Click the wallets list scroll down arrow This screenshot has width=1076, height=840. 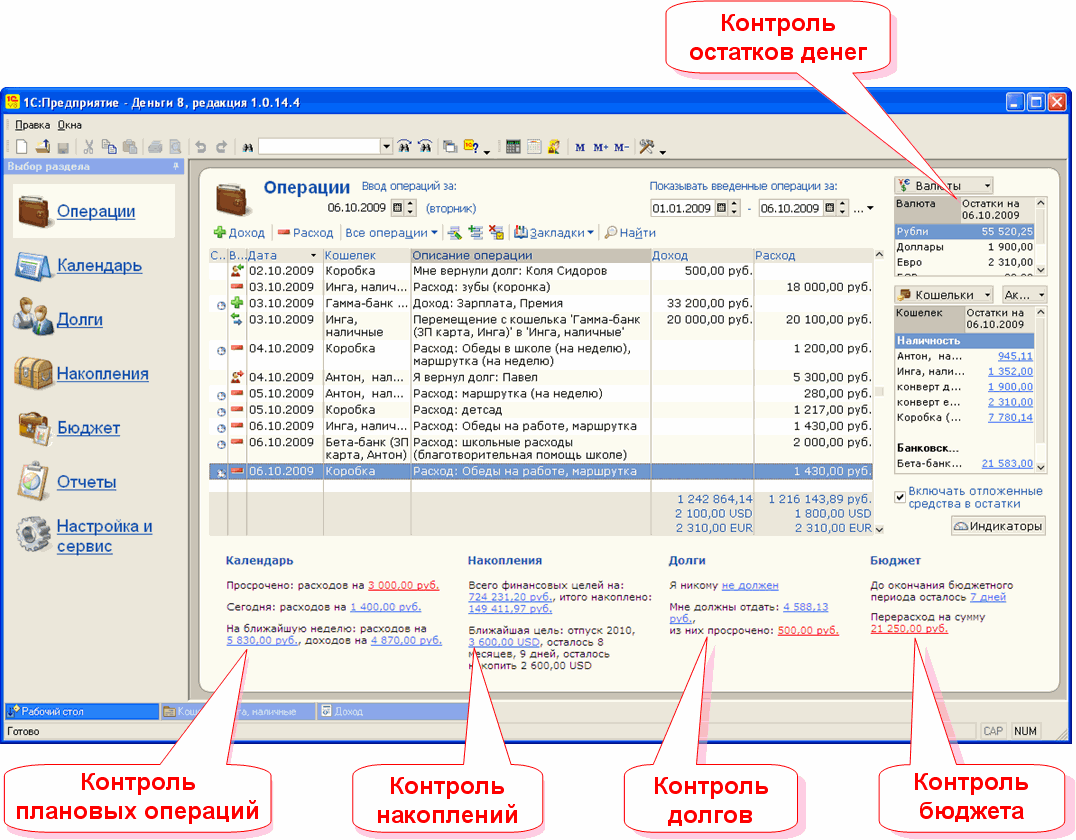1040,467
